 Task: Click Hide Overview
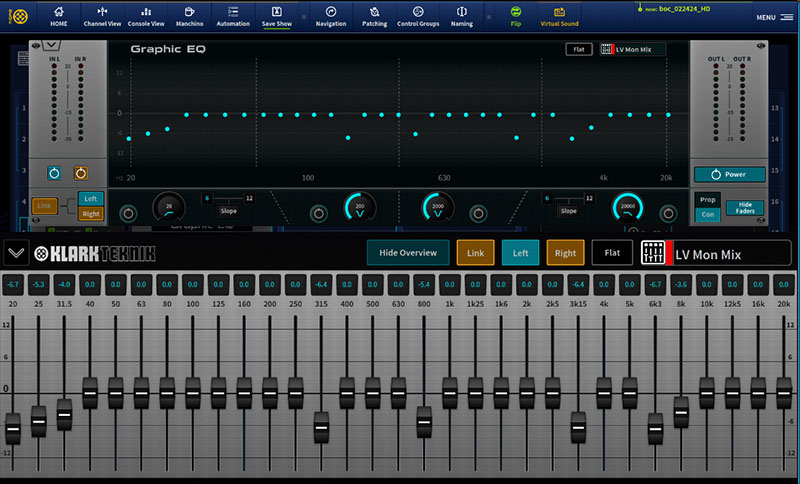pos(408,252)
